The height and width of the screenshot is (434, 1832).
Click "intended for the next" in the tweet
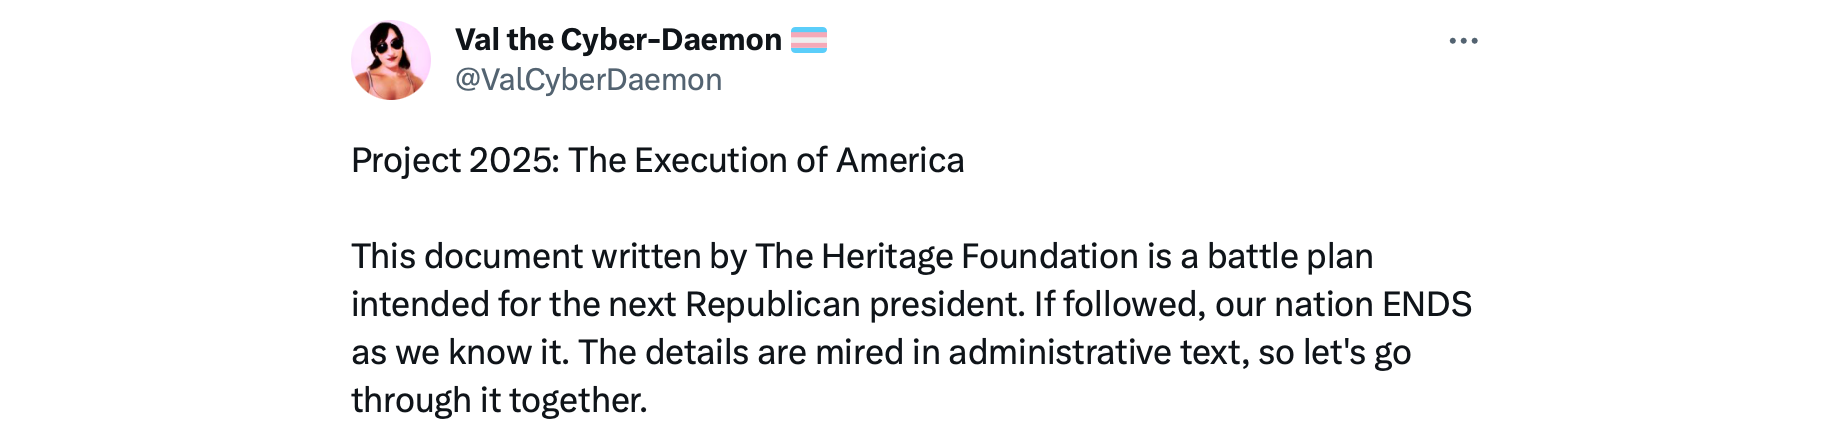[513, 305]
